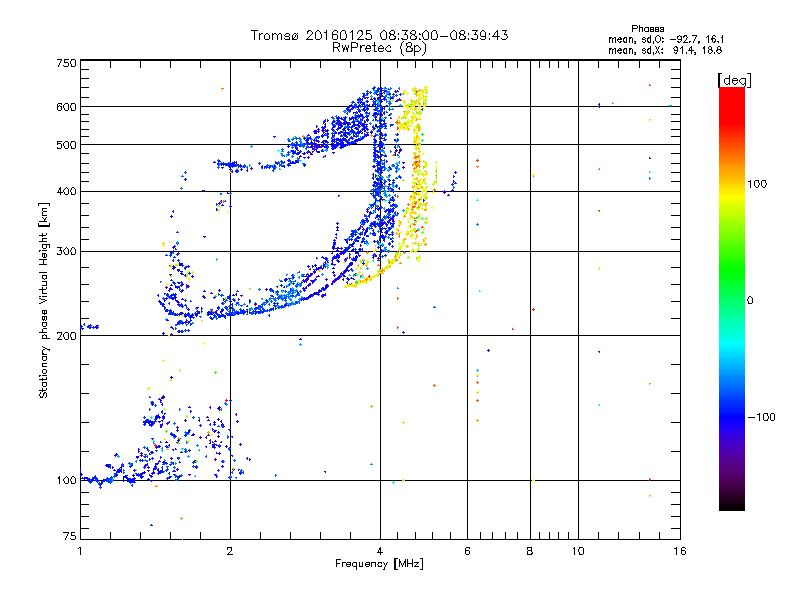Click the black bottom of the colorbar
Viewport: 800px width, 600px height.
(732, 503)
